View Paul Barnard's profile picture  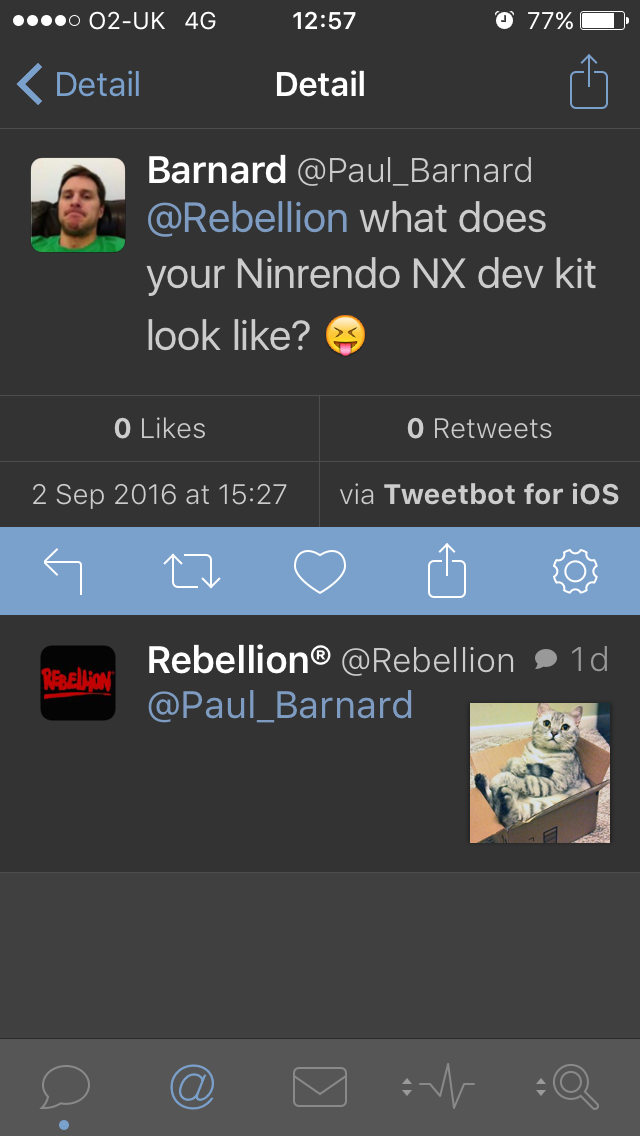click(x=78, y=205)
